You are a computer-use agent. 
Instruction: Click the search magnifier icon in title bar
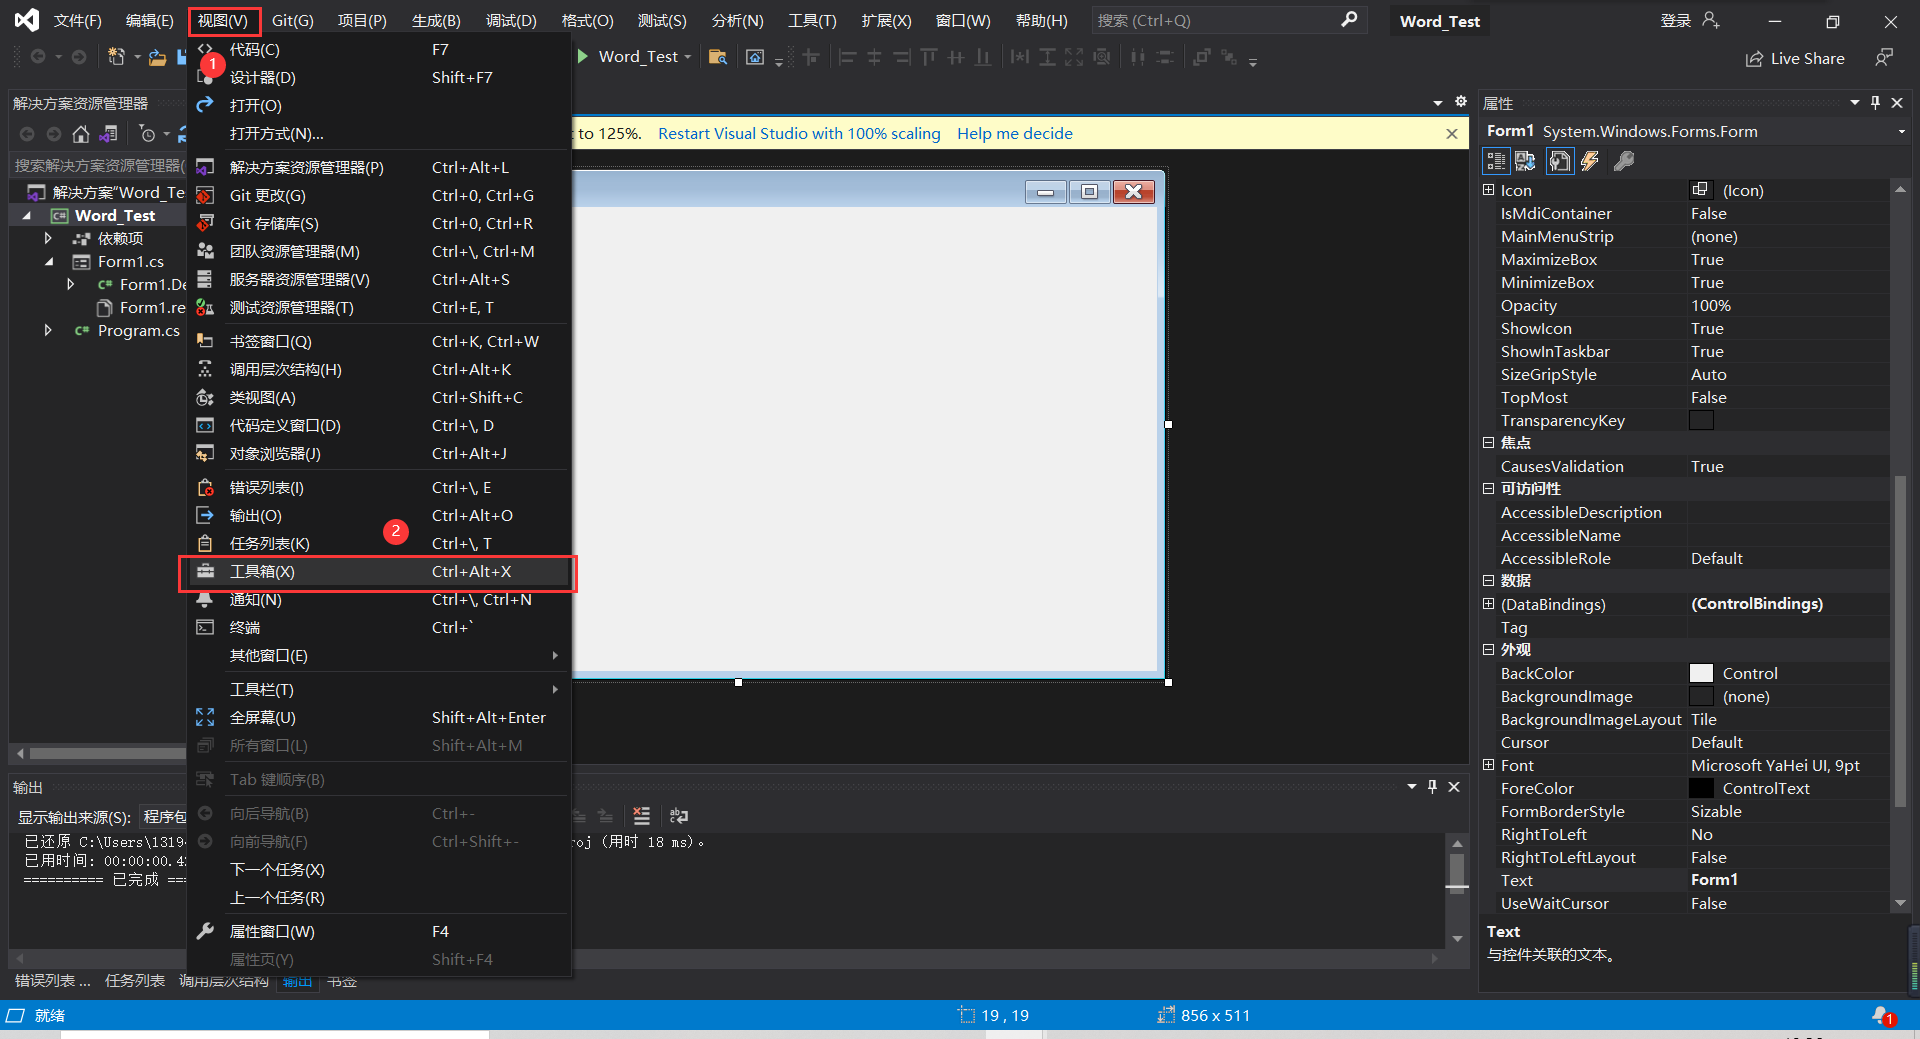pos(1349,20)
